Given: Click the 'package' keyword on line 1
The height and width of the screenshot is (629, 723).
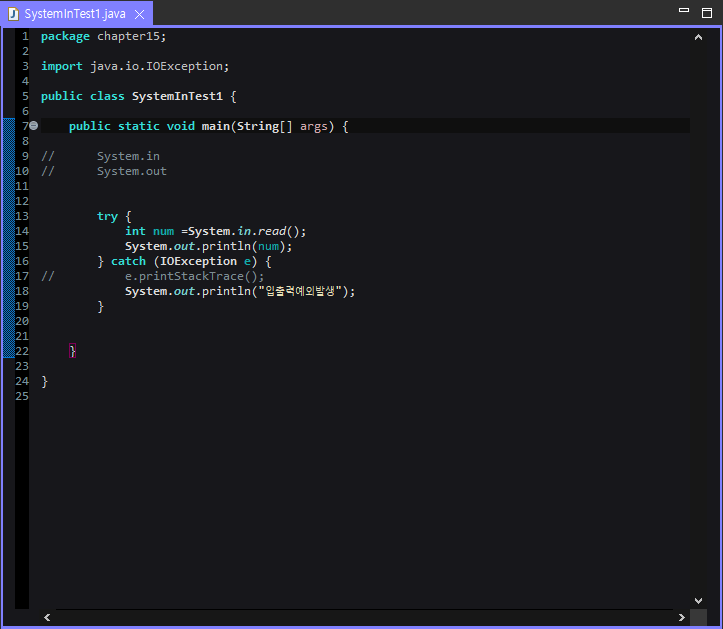Looking at the screenshot, I should [65, 36].
